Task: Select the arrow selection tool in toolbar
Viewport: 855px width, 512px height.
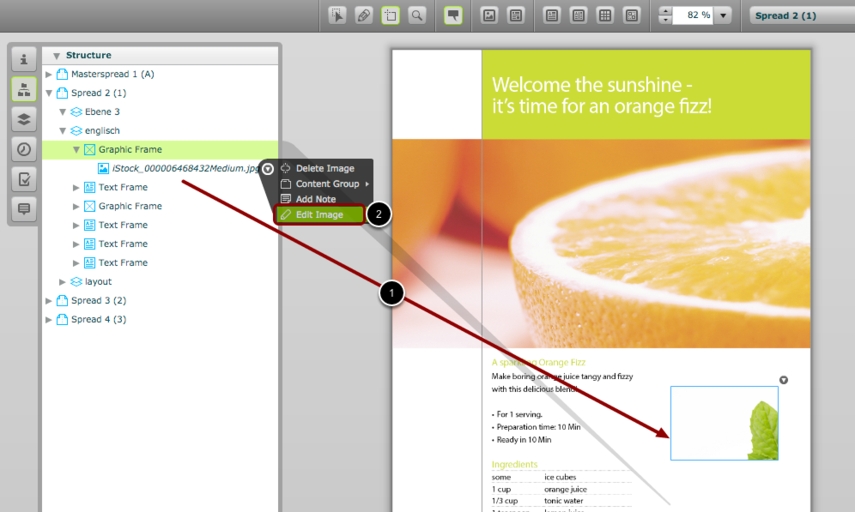Action: click(338, 15)
